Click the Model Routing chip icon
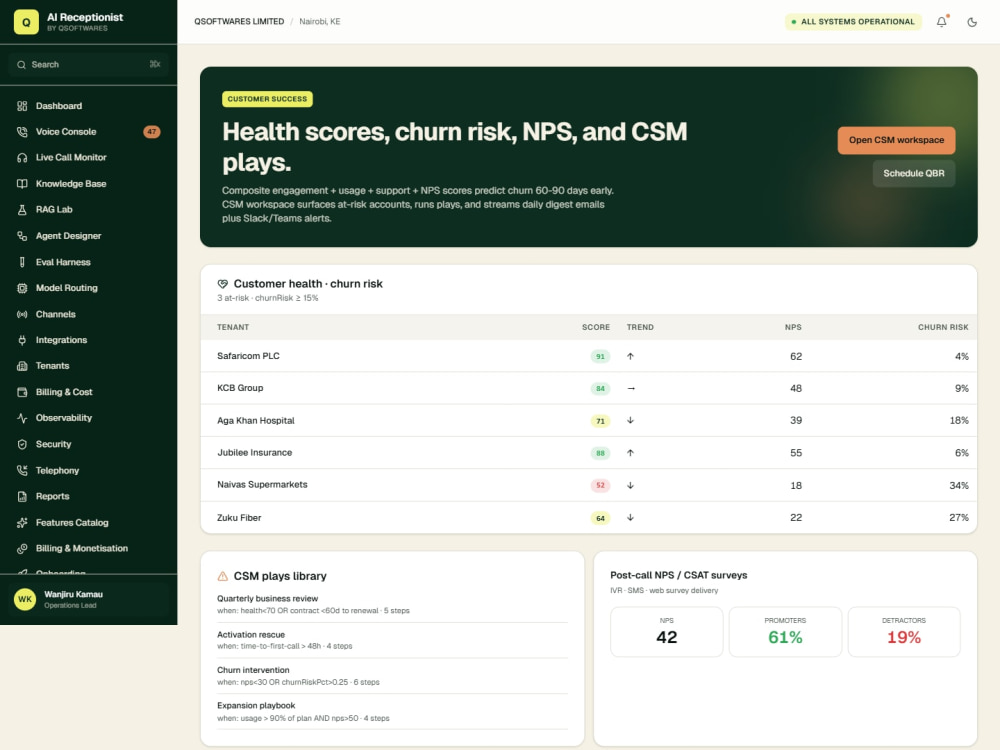1000x750 pixels. pyautogui.click(x=22, y=288)
